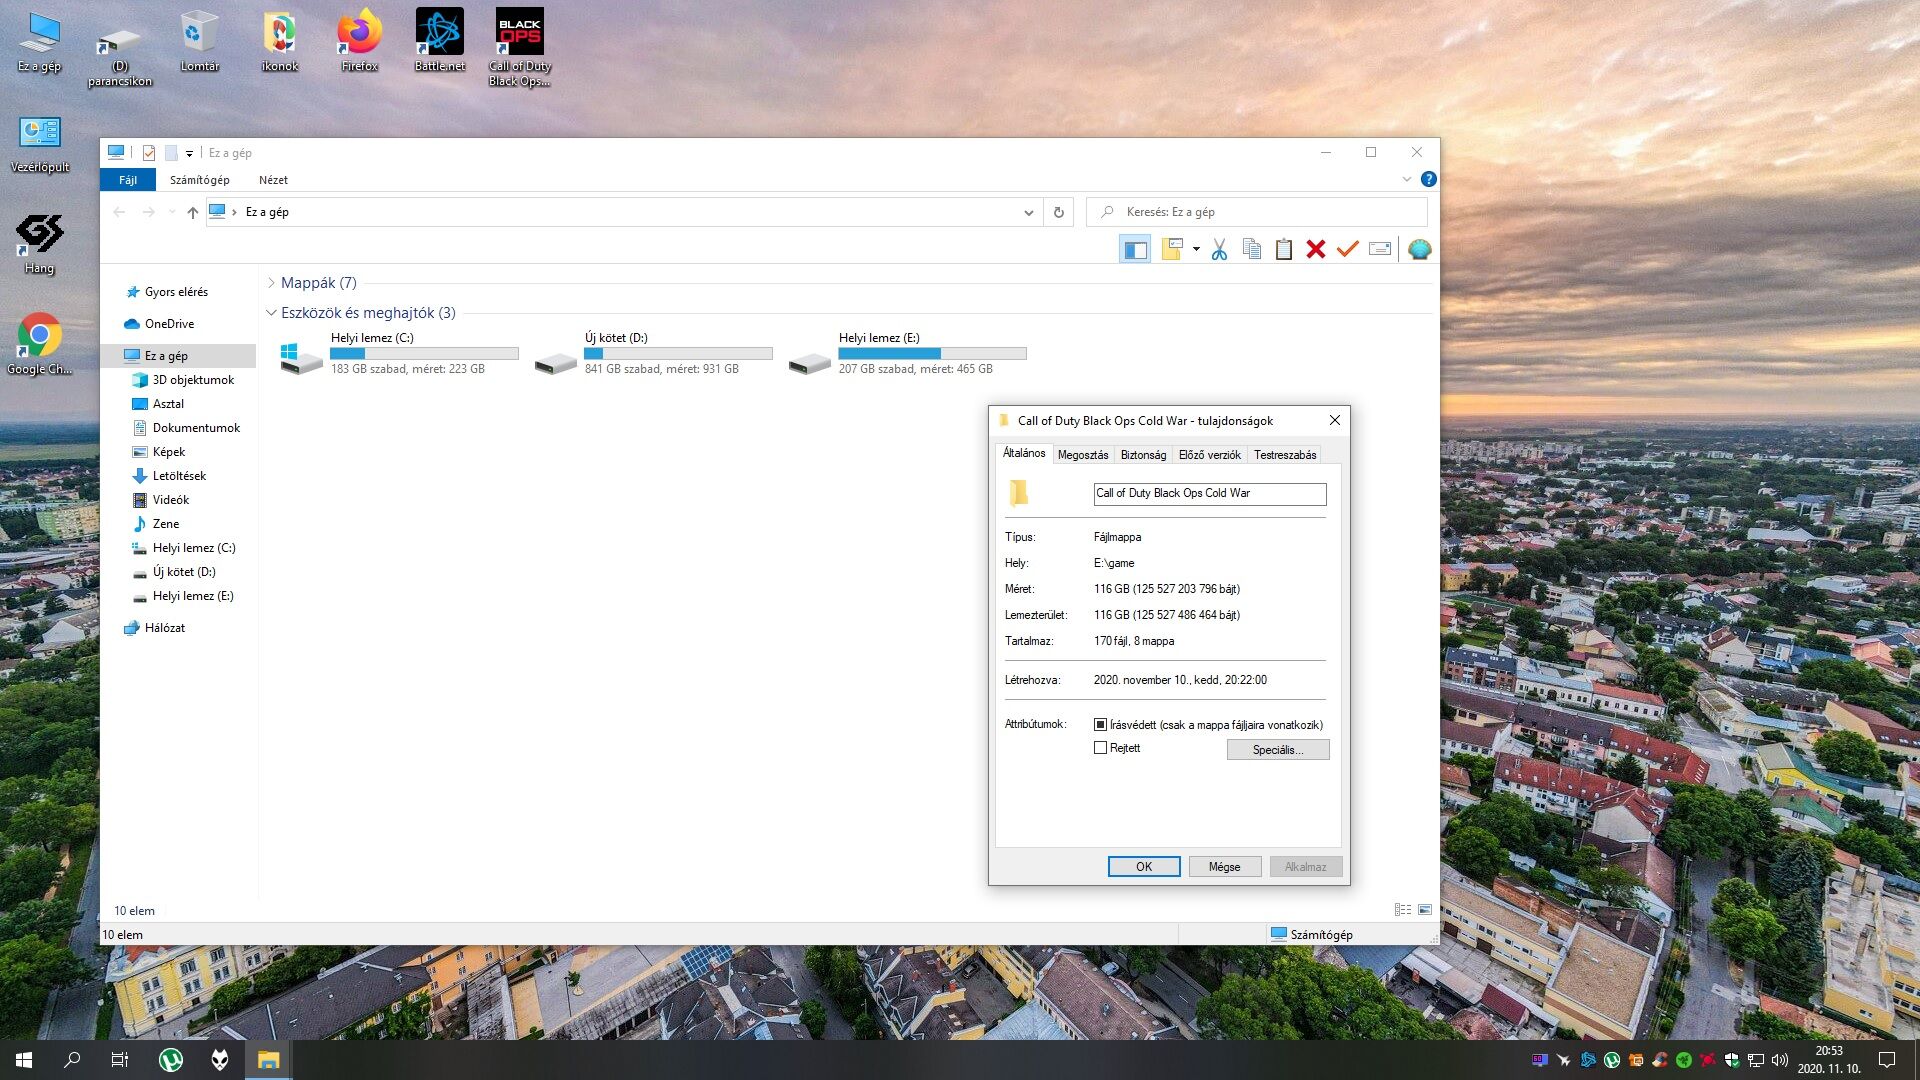
Task: Select Call of Duty Black Ops shortcut
Action: (520, 47)
